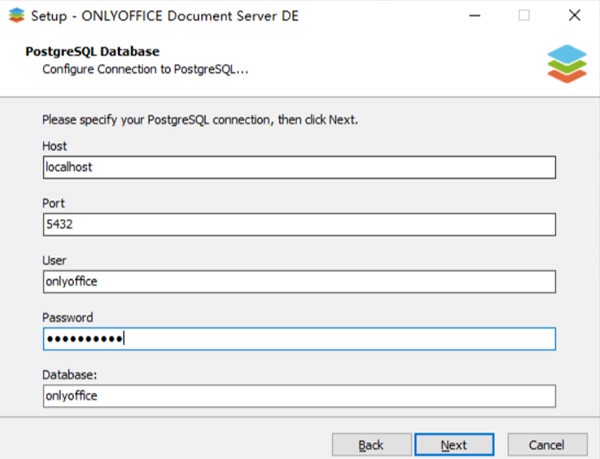
Task: Click the User label text
Action: [54, 260]
